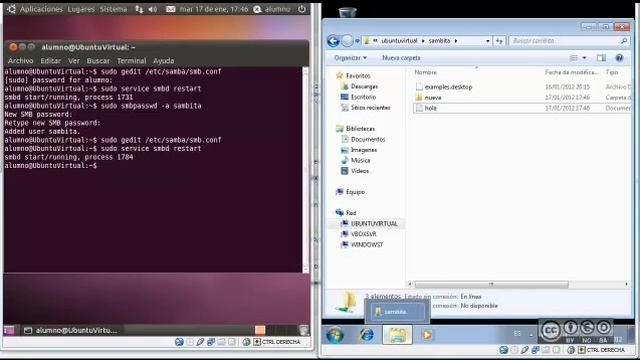The image size is (640, 360).
Task: Click the Windows Start orb
Action: [x=335, y=335]
